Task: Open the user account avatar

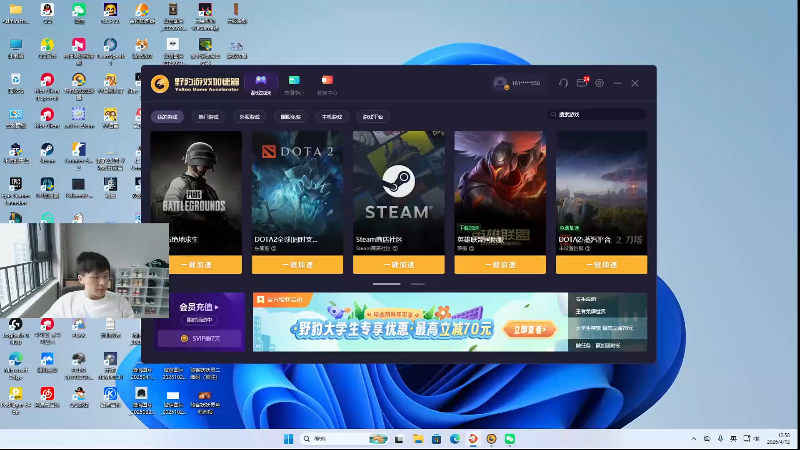Action: coord(501,83)
